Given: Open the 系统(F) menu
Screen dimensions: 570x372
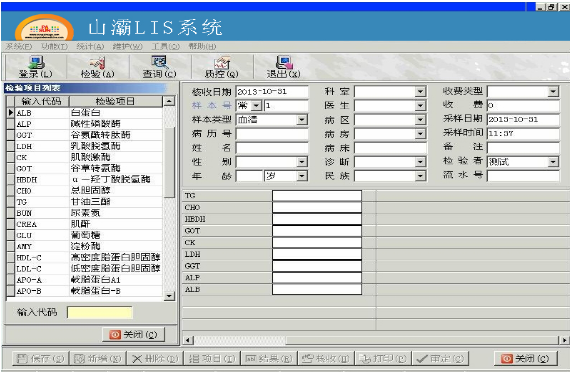Looking at the screenshot, I should click(19, 47).
